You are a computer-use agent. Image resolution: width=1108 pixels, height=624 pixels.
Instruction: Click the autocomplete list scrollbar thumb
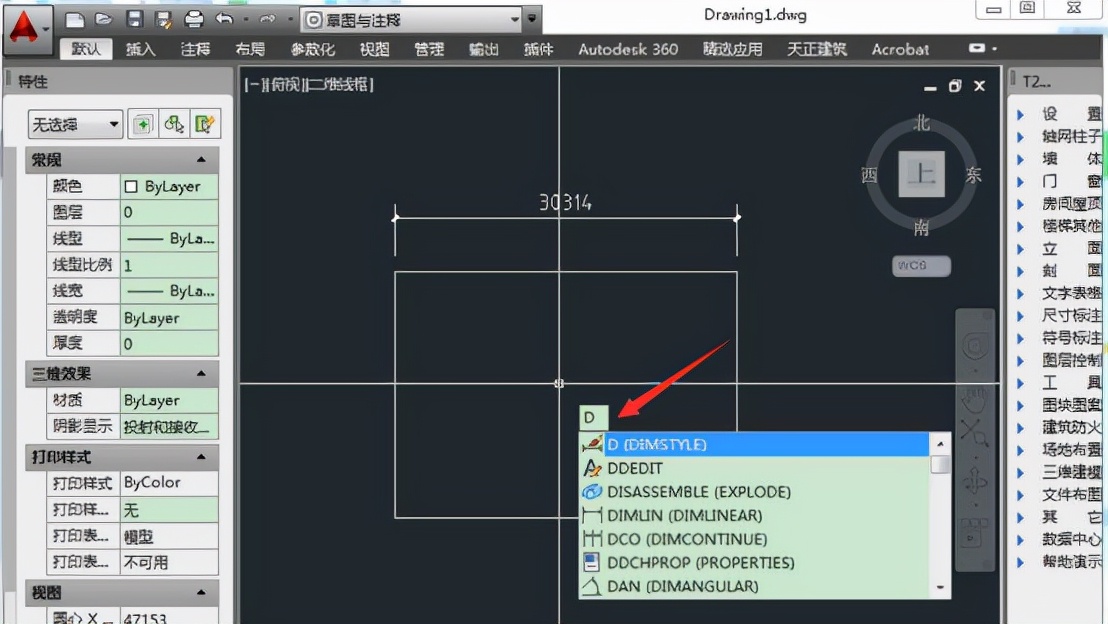coord(940,464)
